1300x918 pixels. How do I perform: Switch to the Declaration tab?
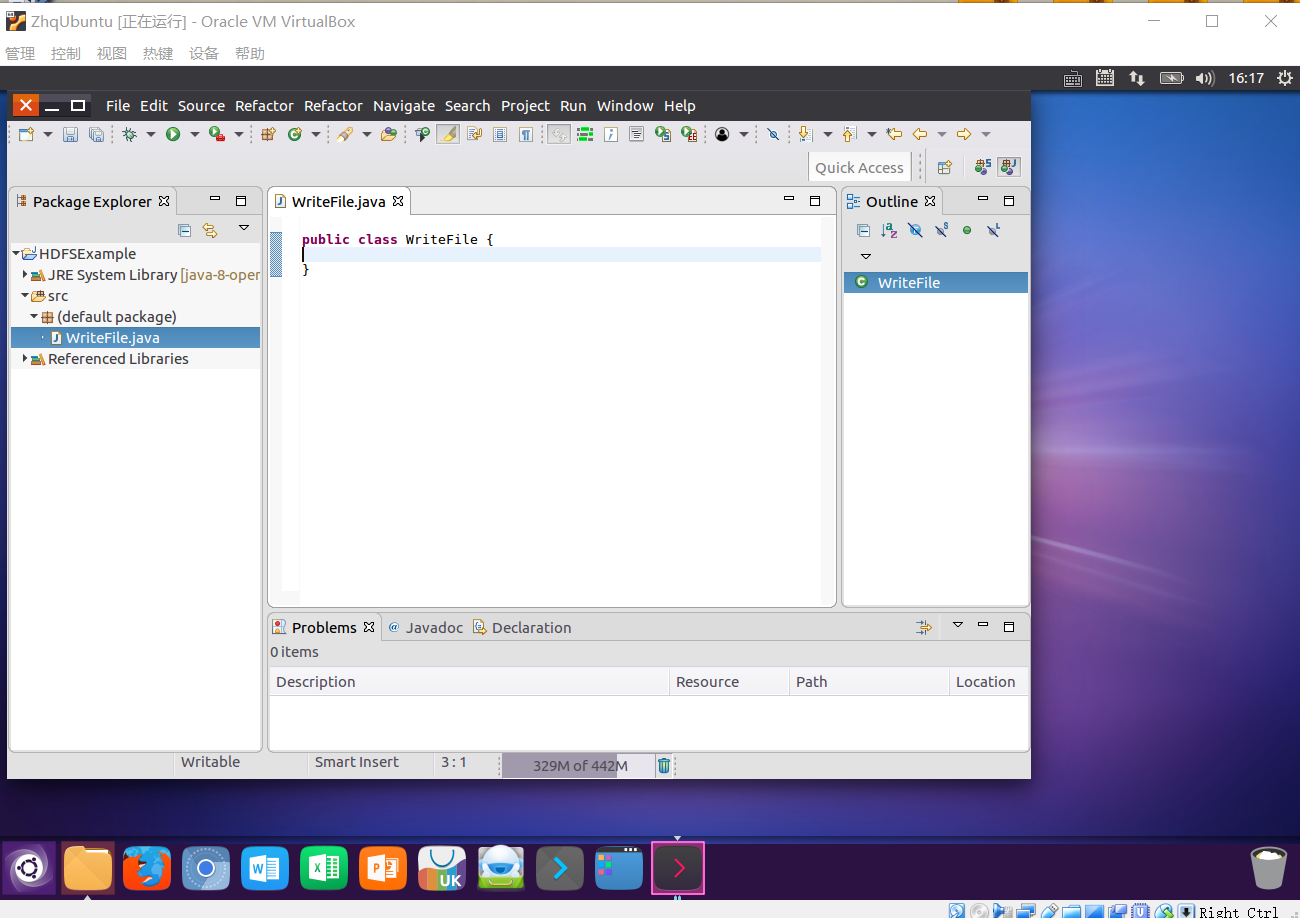(522, 627)
